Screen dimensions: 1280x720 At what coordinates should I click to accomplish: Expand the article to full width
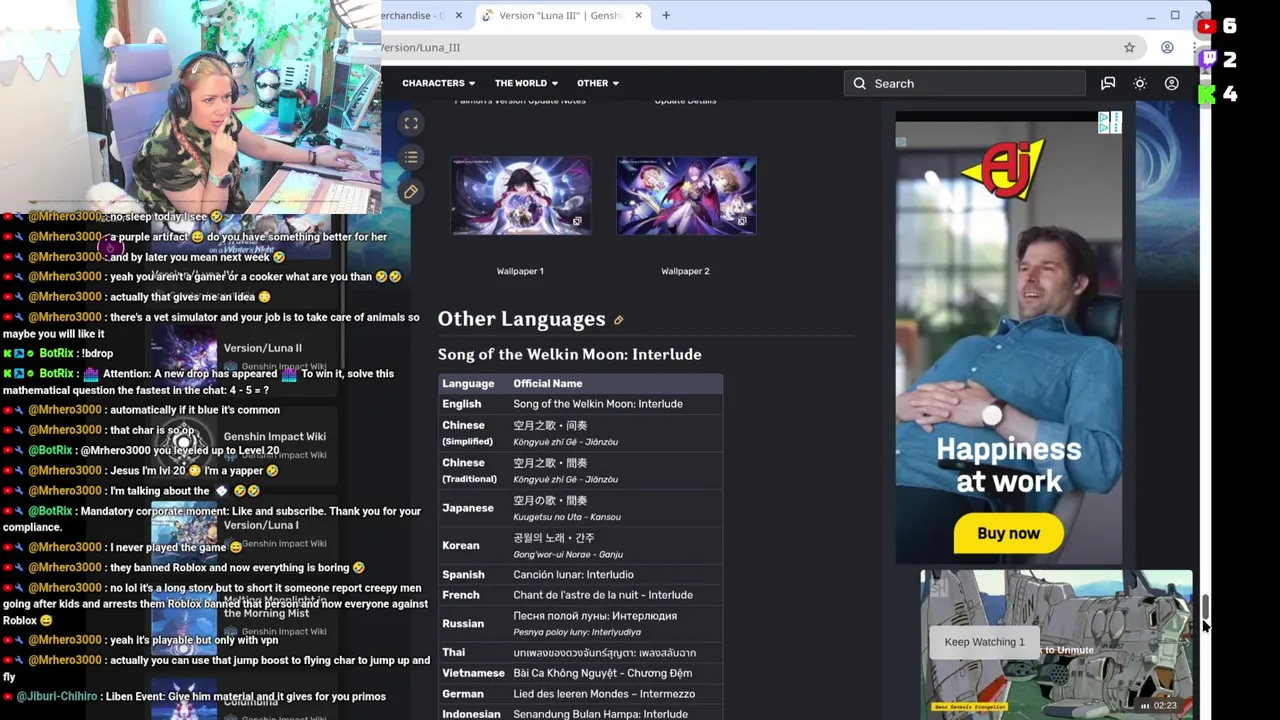tap(411, 123)
